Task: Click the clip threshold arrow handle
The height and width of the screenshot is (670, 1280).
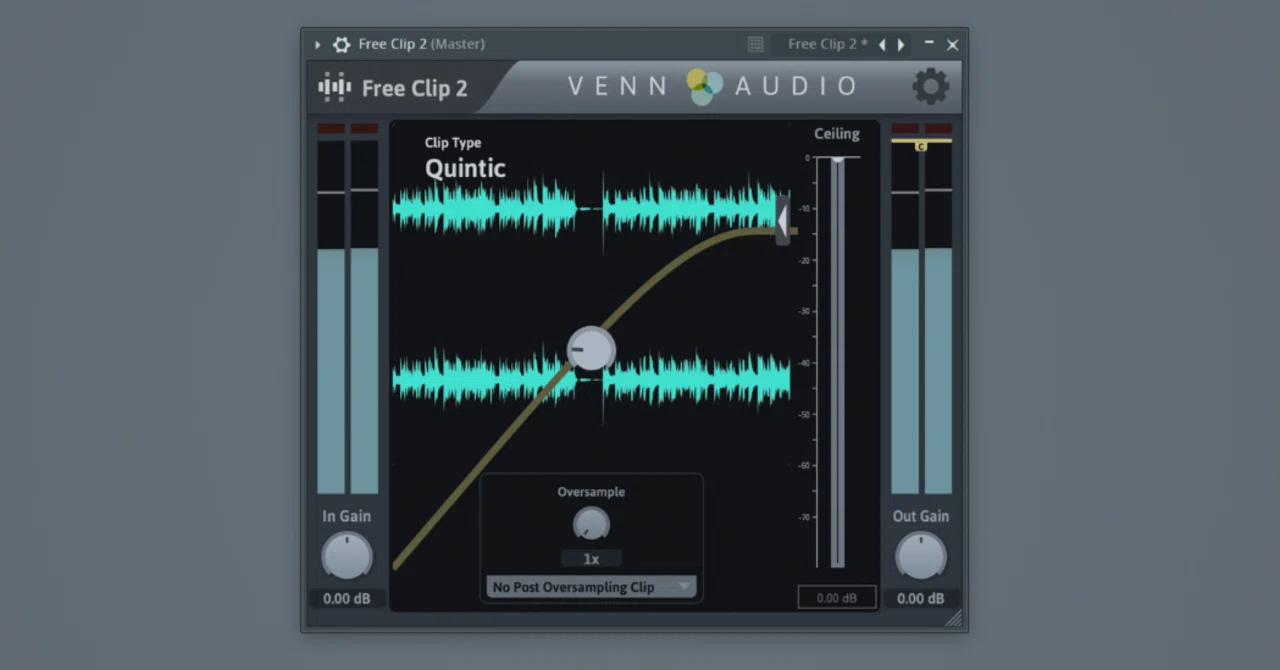Action: click(x=782, y=219)
